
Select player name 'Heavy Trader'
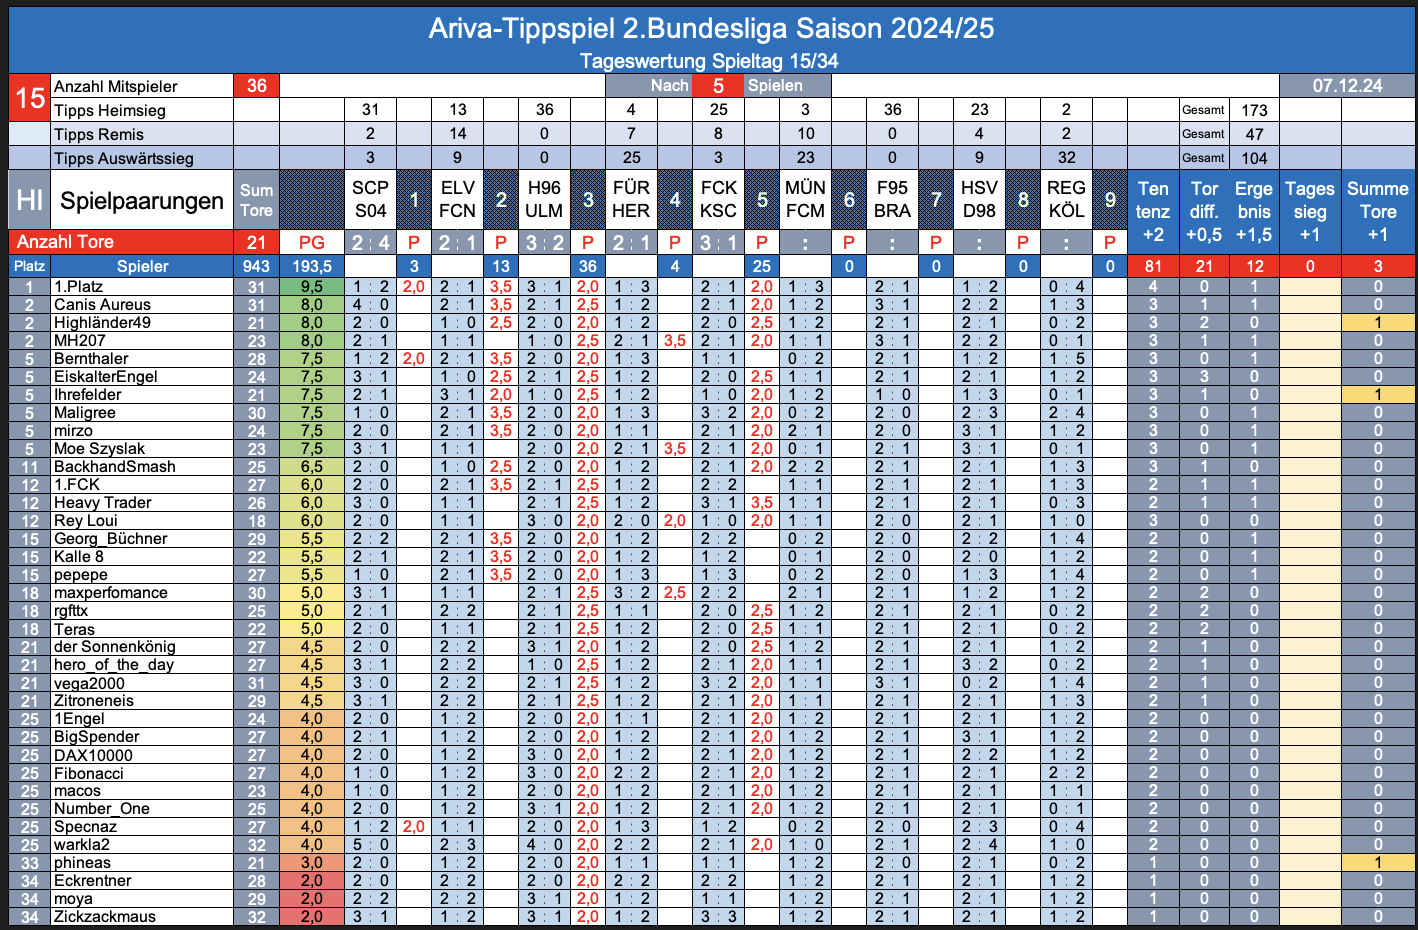click(x=103, y=502)
